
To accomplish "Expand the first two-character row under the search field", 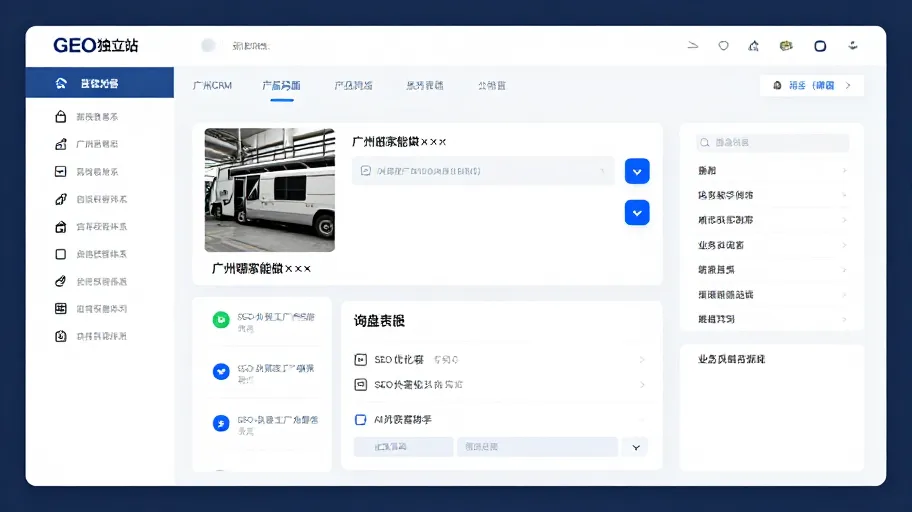I will point(772,170).
